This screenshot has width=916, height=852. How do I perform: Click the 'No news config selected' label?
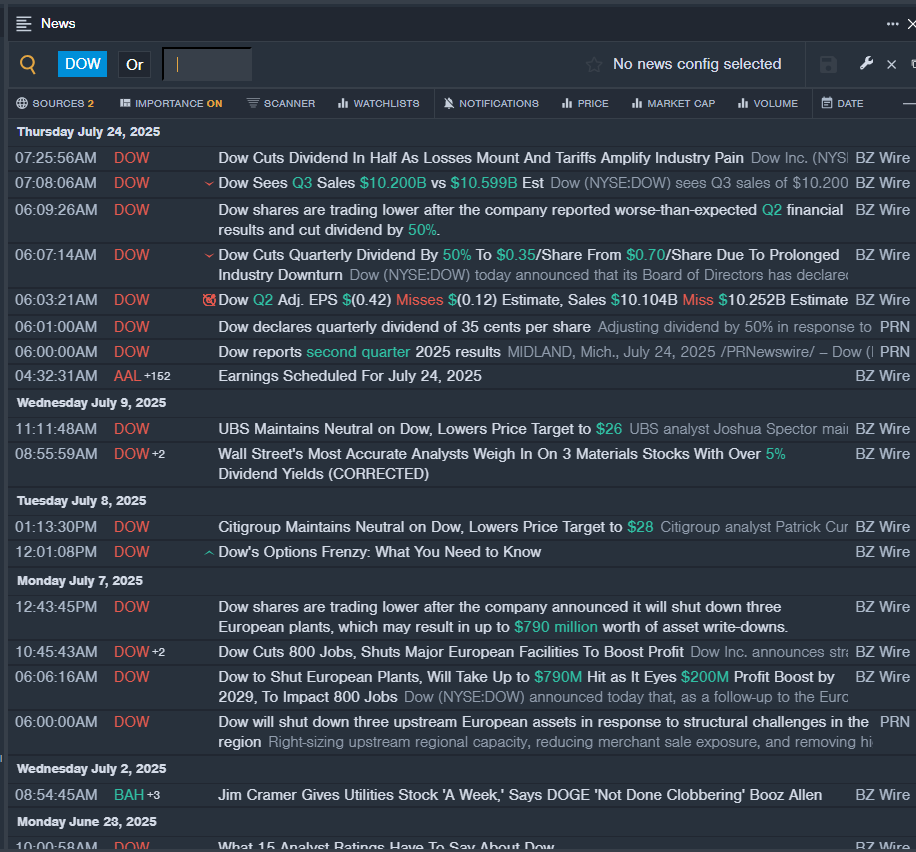pyautogui.click(x=697, y=64)
